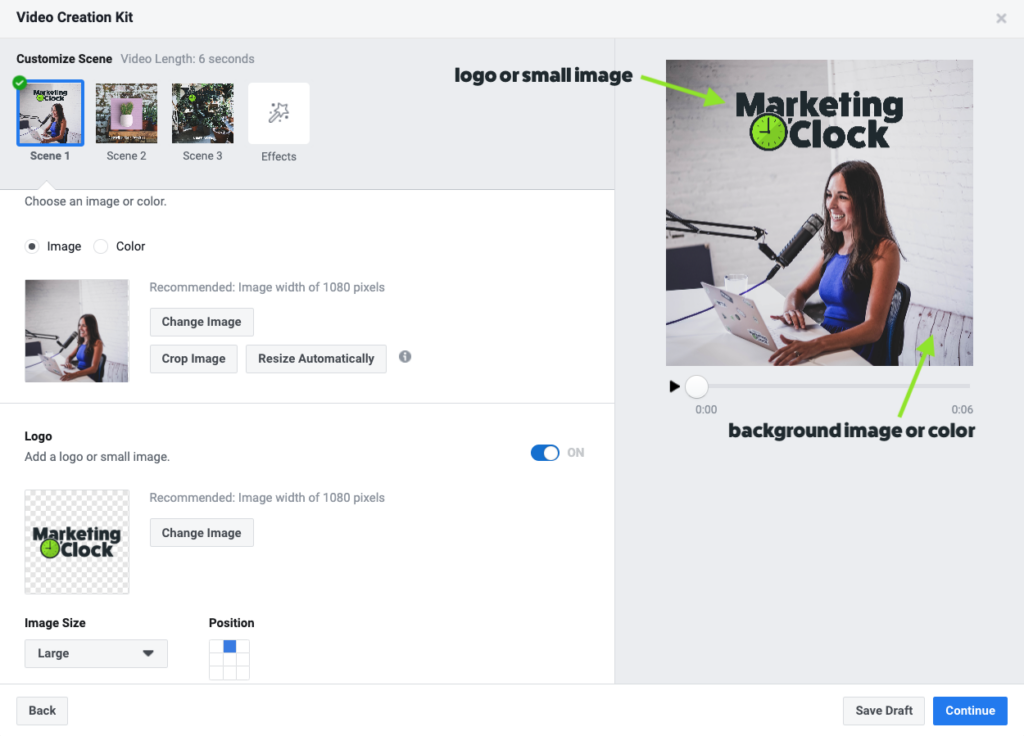Click the playback slider handle
Viewport: 1024px width, 736px height.
(697, 387)
